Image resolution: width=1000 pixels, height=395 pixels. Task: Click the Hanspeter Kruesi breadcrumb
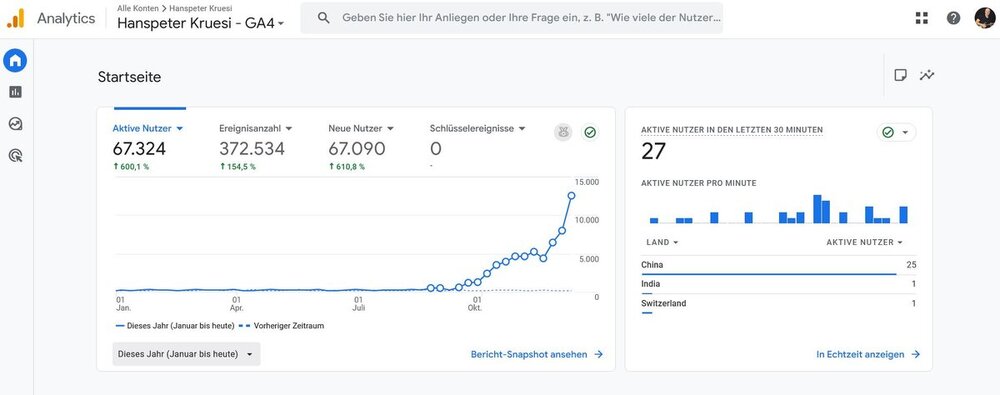pos(201,8)
